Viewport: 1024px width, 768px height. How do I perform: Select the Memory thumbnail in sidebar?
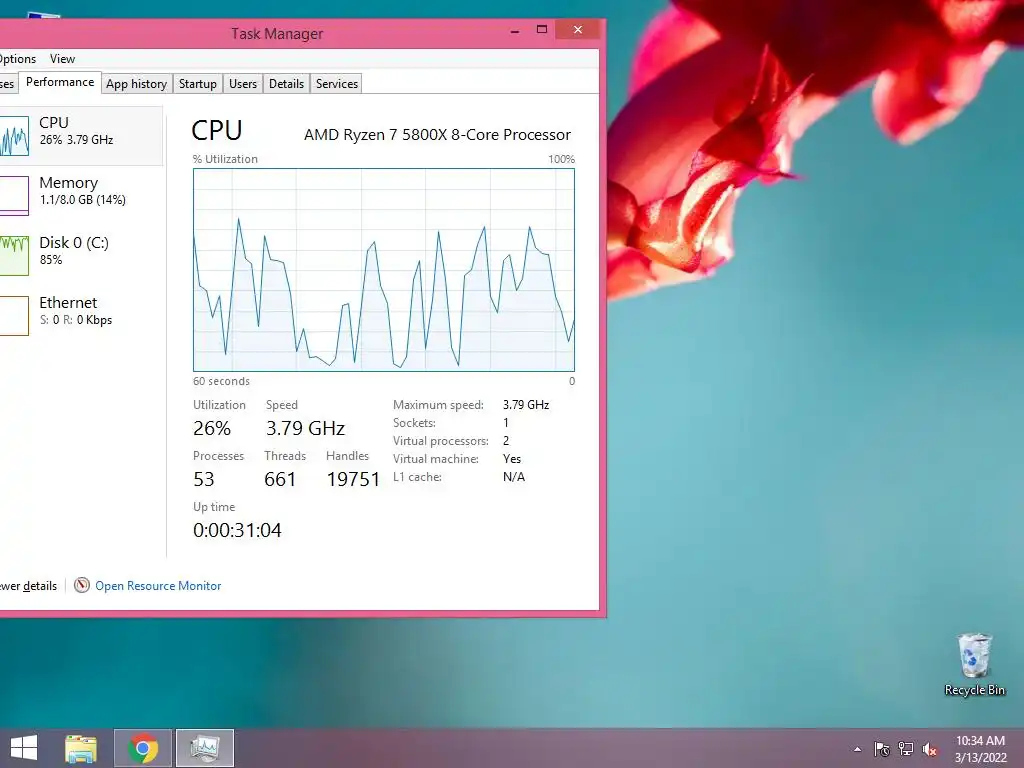[x=14, y=196]
